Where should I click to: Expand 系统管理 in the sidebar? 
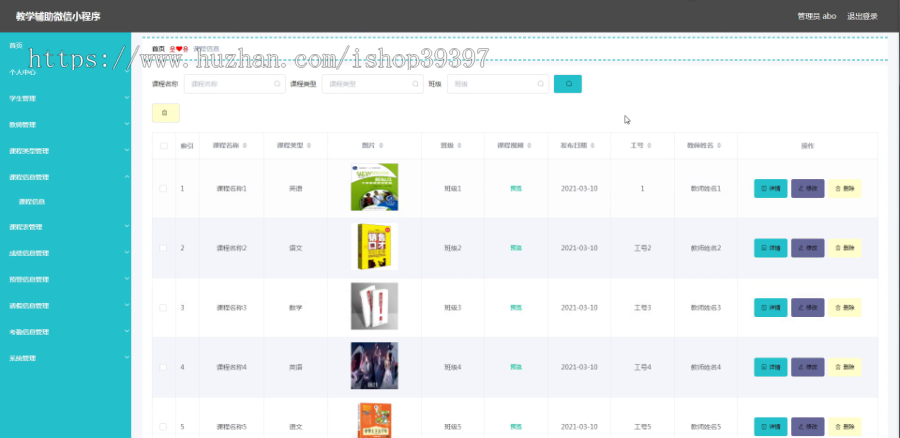coord(65,358)
